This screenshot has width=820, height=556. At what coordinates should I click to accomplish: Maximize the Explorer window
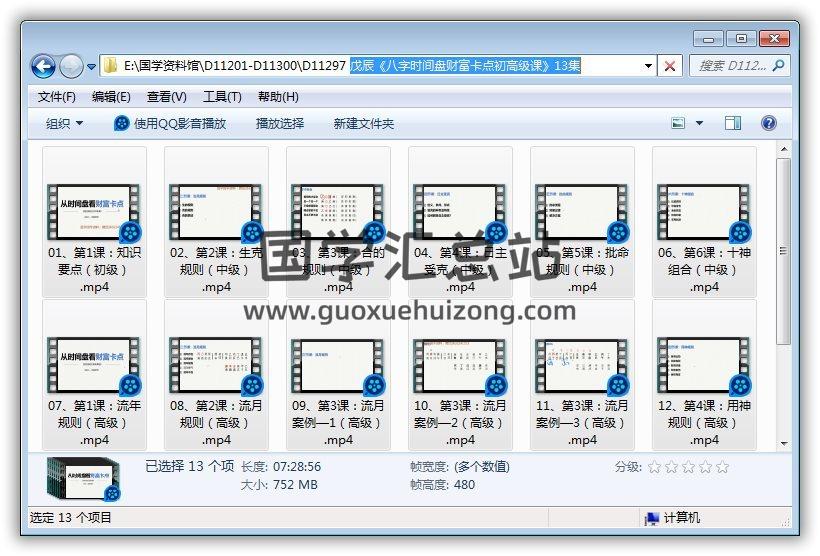pos(741,39)
